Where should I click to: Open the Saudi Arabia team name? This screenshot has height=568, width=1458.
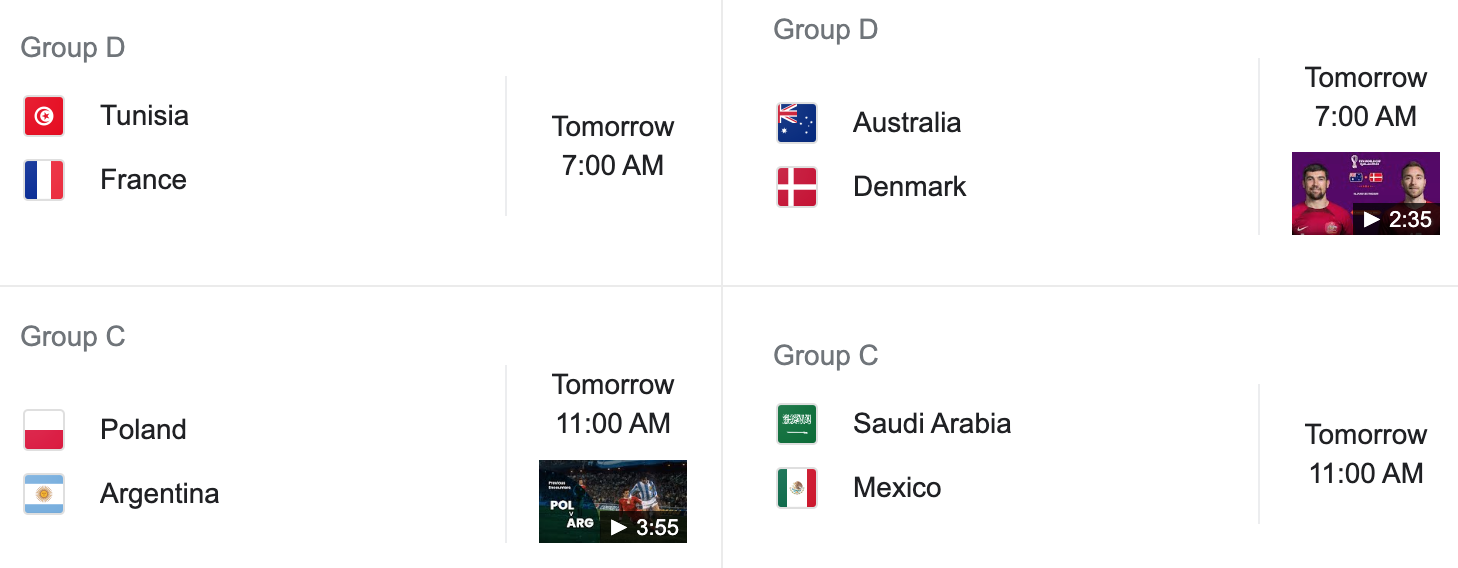pyautogui.click(x=931, y=424)
